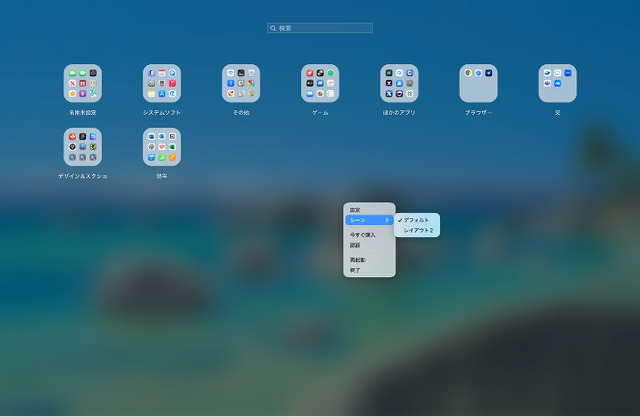
Task: Open the folder labeled 文
Action: coord(557,84)
